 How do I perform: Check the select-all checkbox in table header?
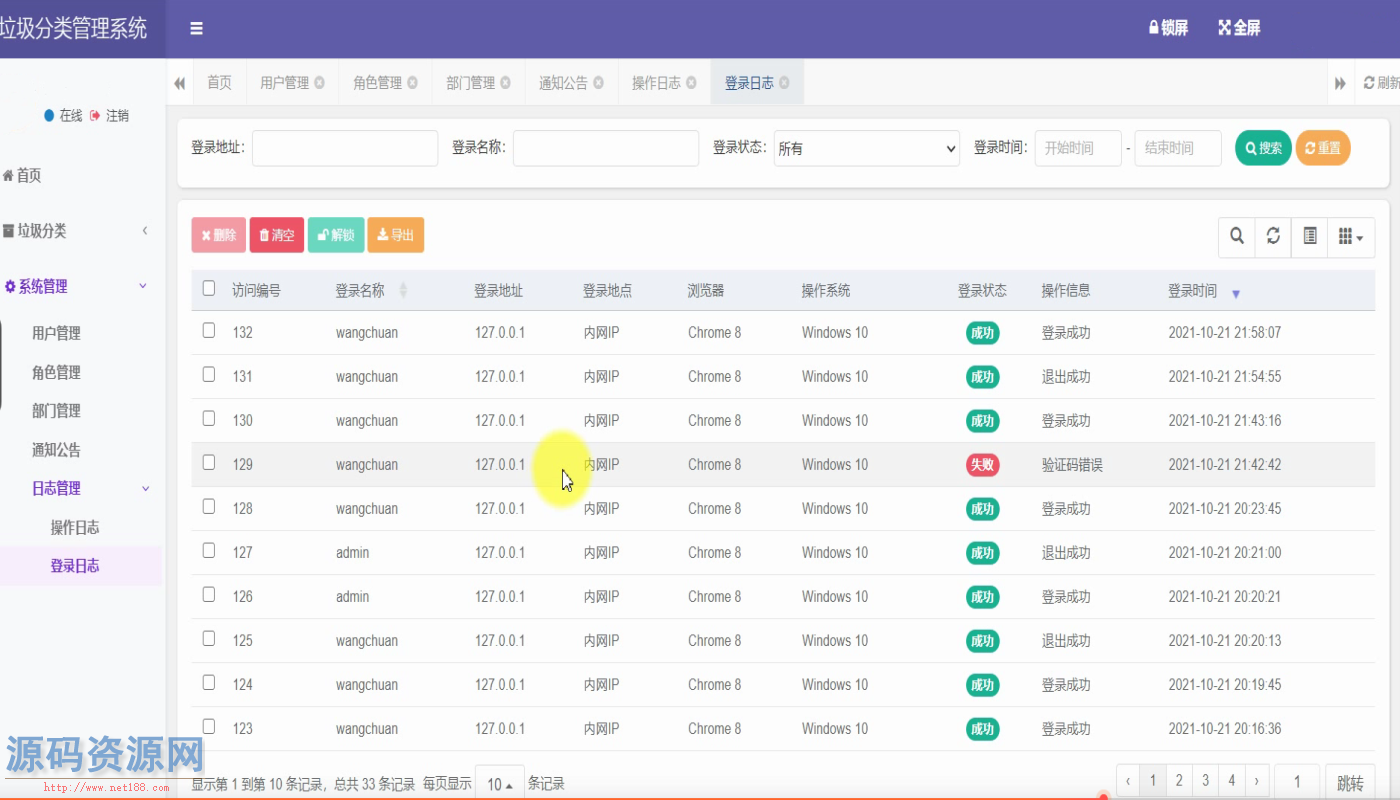pyautogui.click(x=209, y=289)
